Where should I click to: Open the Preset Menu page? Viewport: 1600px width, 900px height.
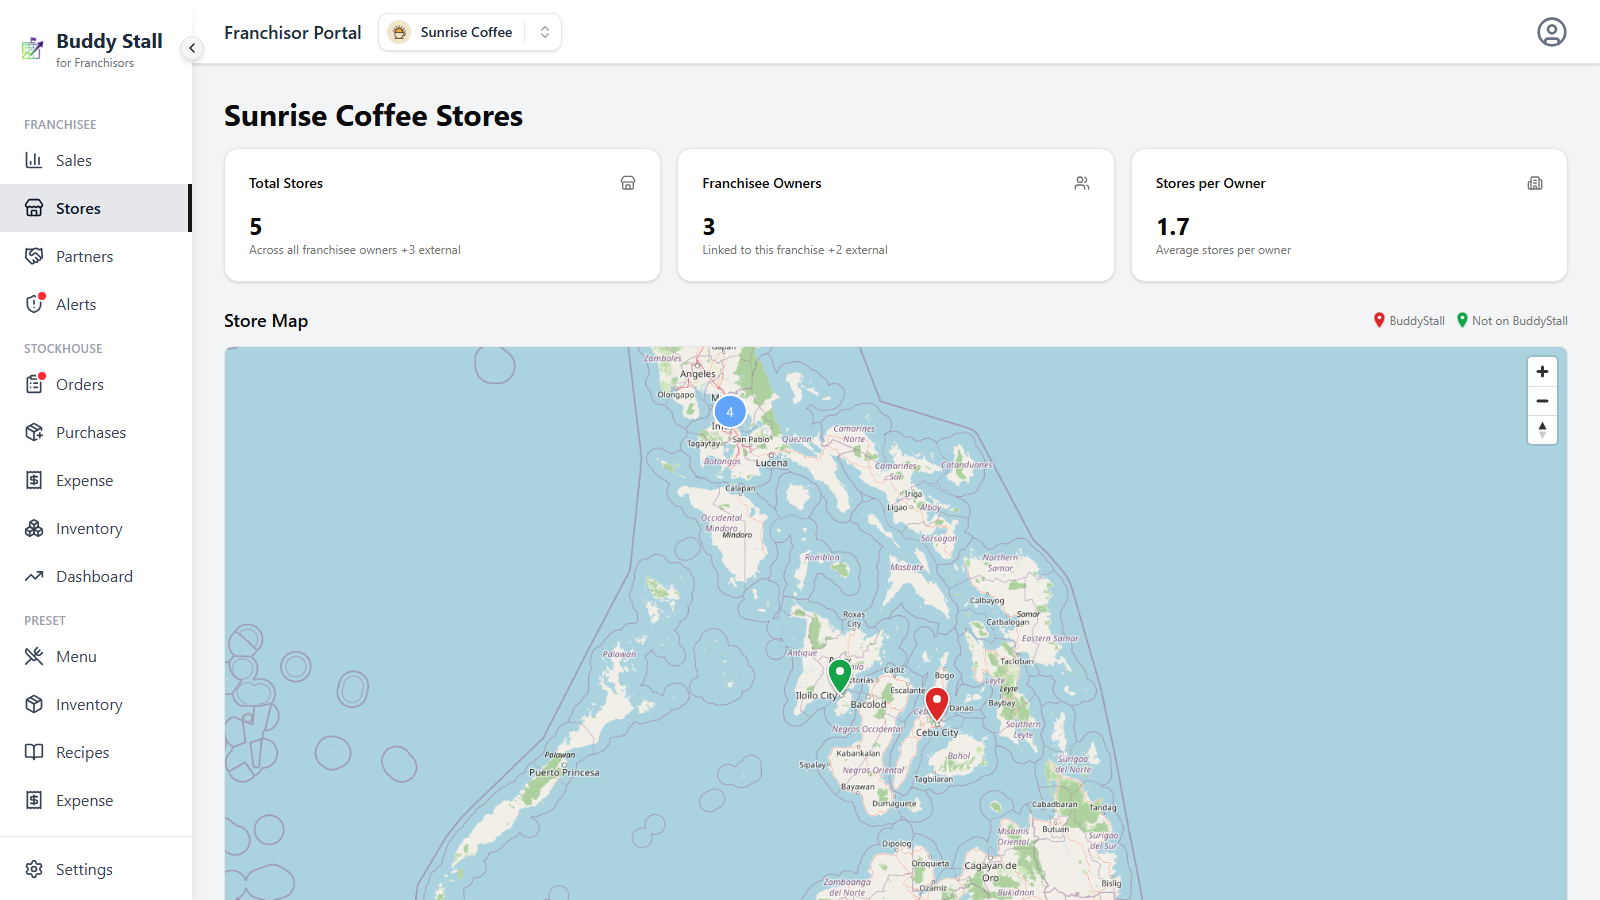96,656
